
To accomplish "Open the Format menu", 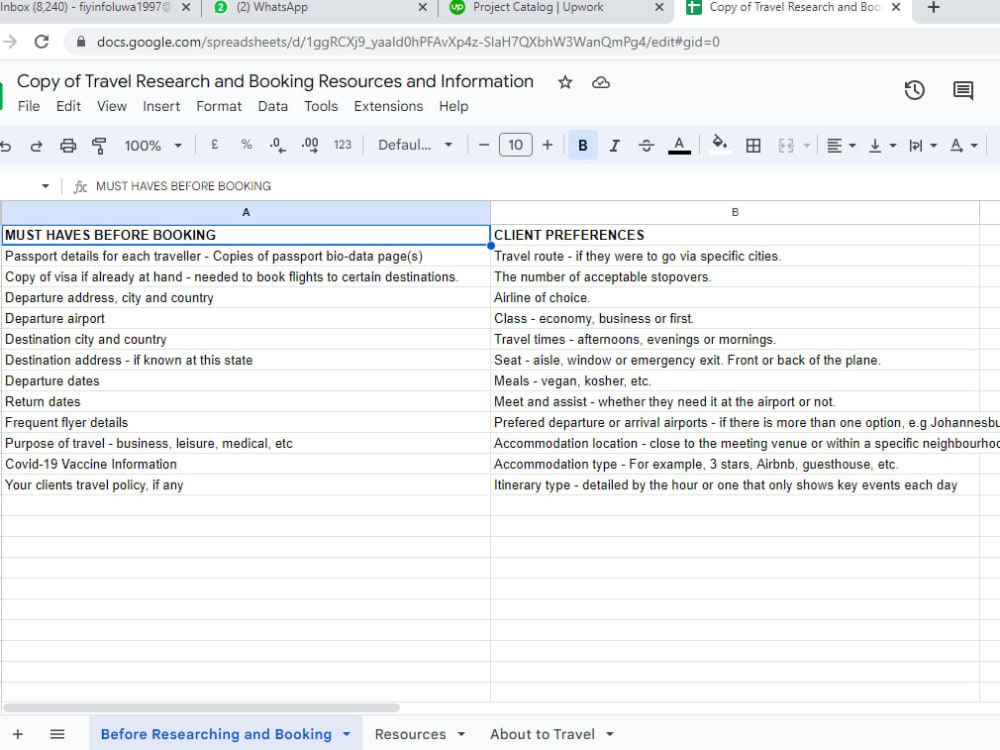I will click(x=219, y=106).
